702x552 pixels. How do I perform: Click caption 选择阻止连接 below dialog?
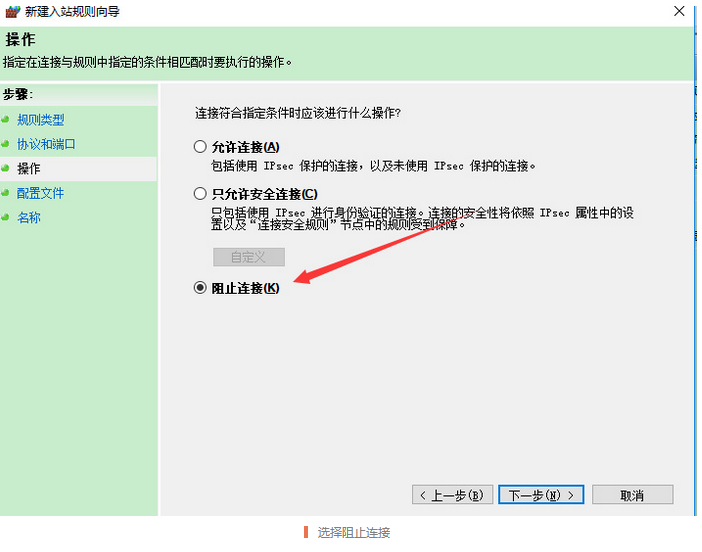click(x=354, y=532)
